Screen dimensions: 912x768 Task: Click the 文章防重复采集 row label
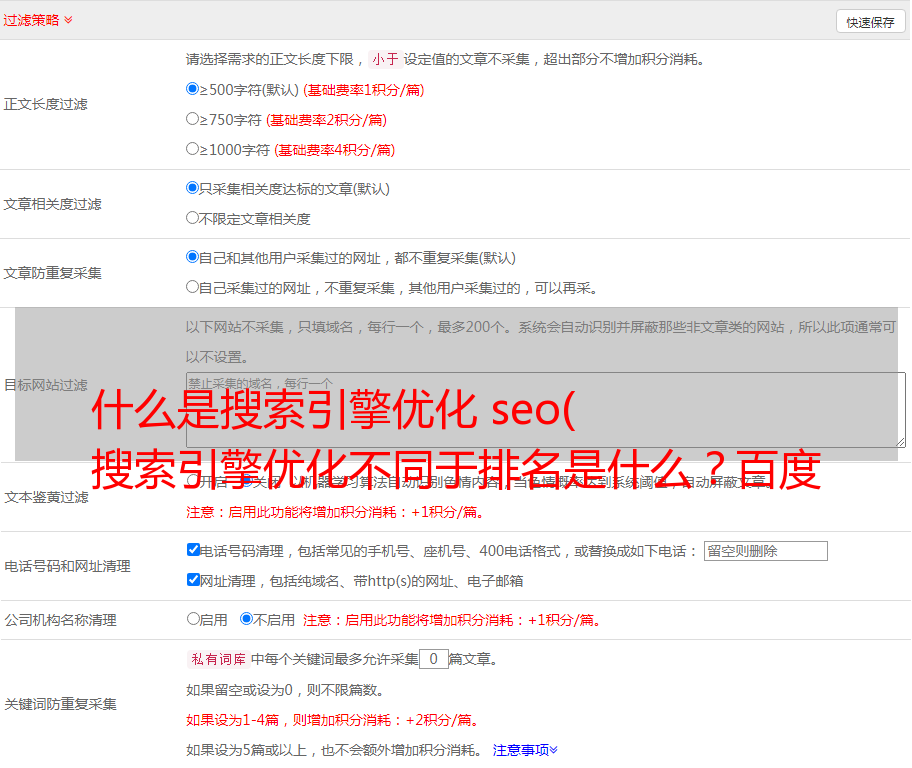click(52, 273)
